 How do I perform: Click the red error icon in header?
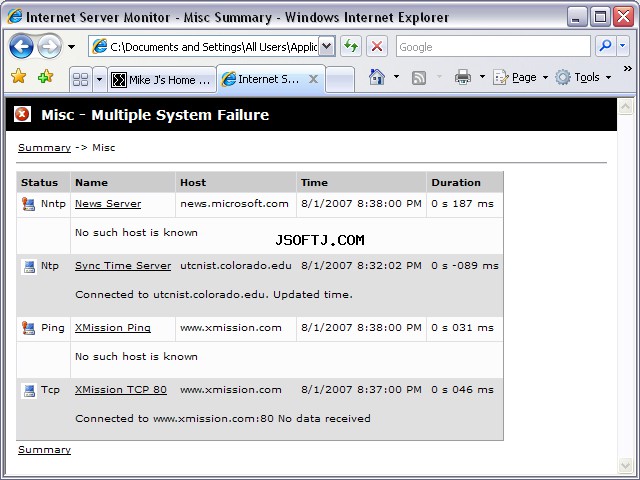(22, 114)
